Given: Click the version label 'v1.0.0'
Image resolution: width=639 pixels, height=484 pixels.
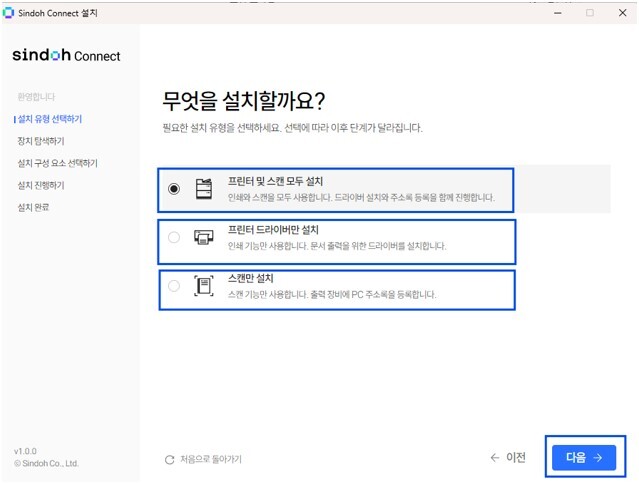Looking at the screenshot, I should click(25, 451).
